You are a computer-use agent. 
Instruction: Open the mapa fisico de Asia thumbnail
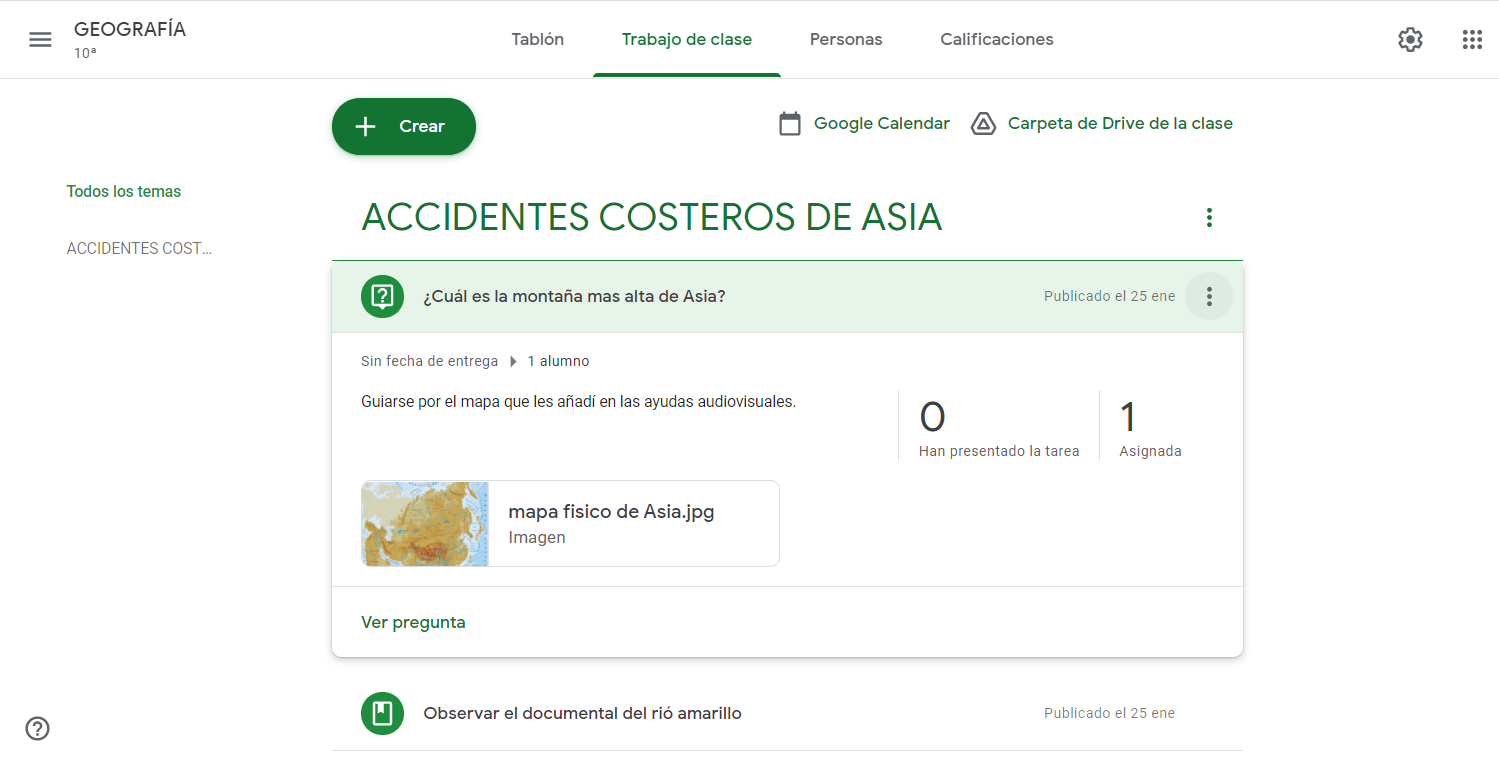pos(425,524)
